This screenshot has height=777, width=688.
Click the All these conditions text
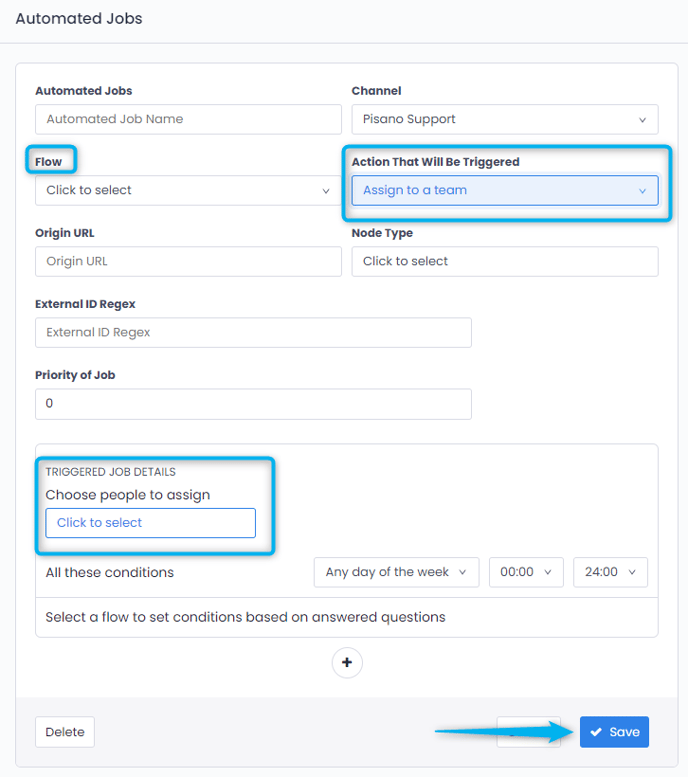tap(110, 573)
